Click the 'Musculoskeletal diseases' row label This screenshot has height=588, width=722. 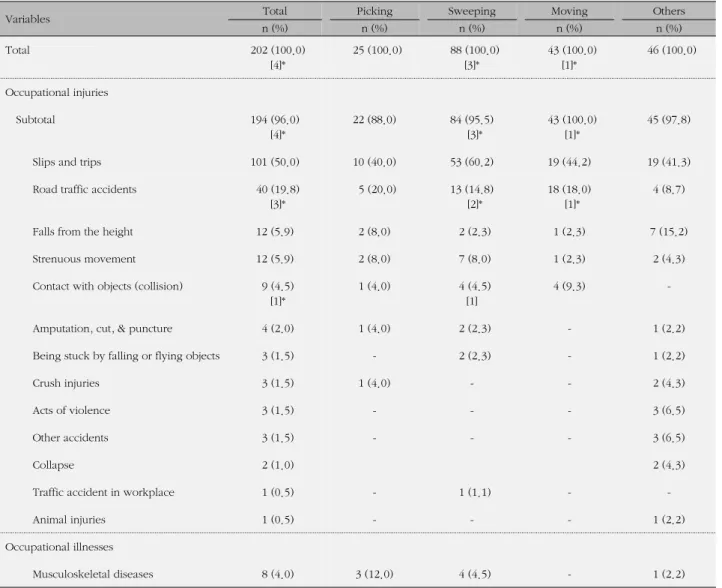[x=93, y=574]
